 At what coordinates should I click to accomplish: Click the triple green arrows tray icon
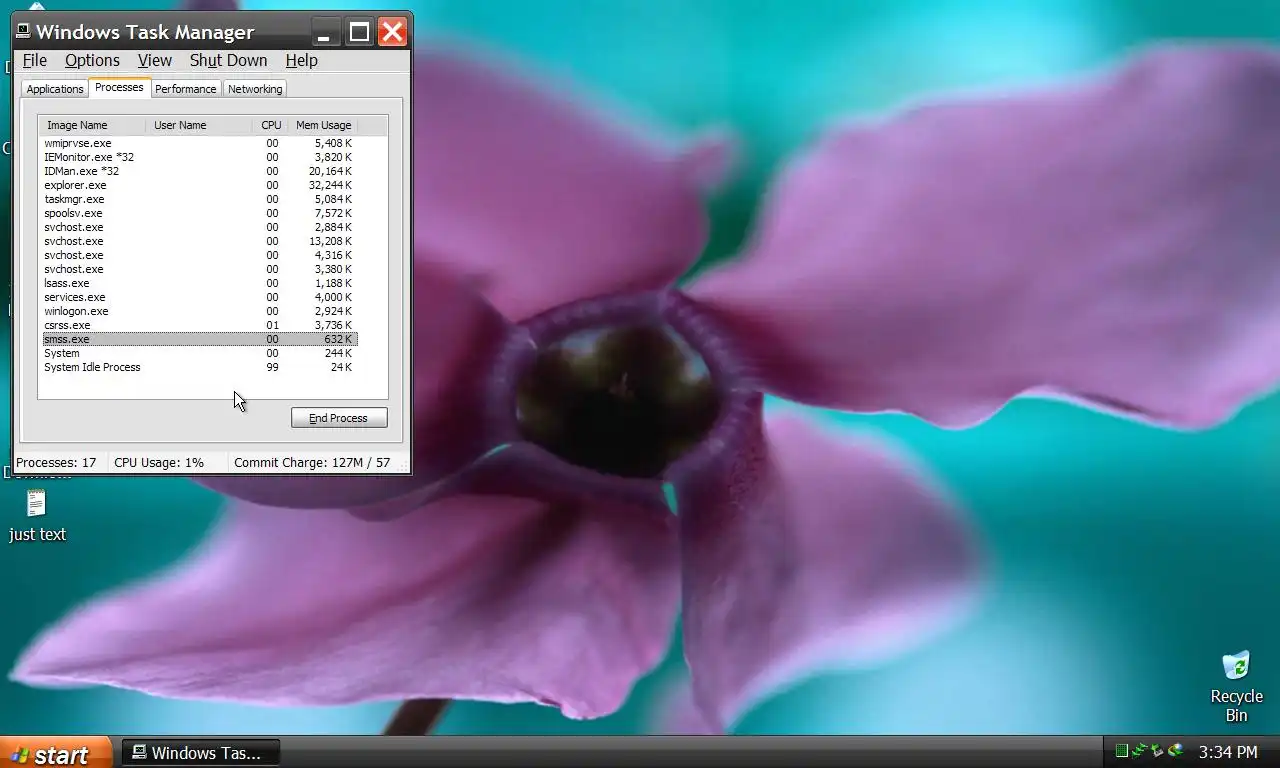1139,751
